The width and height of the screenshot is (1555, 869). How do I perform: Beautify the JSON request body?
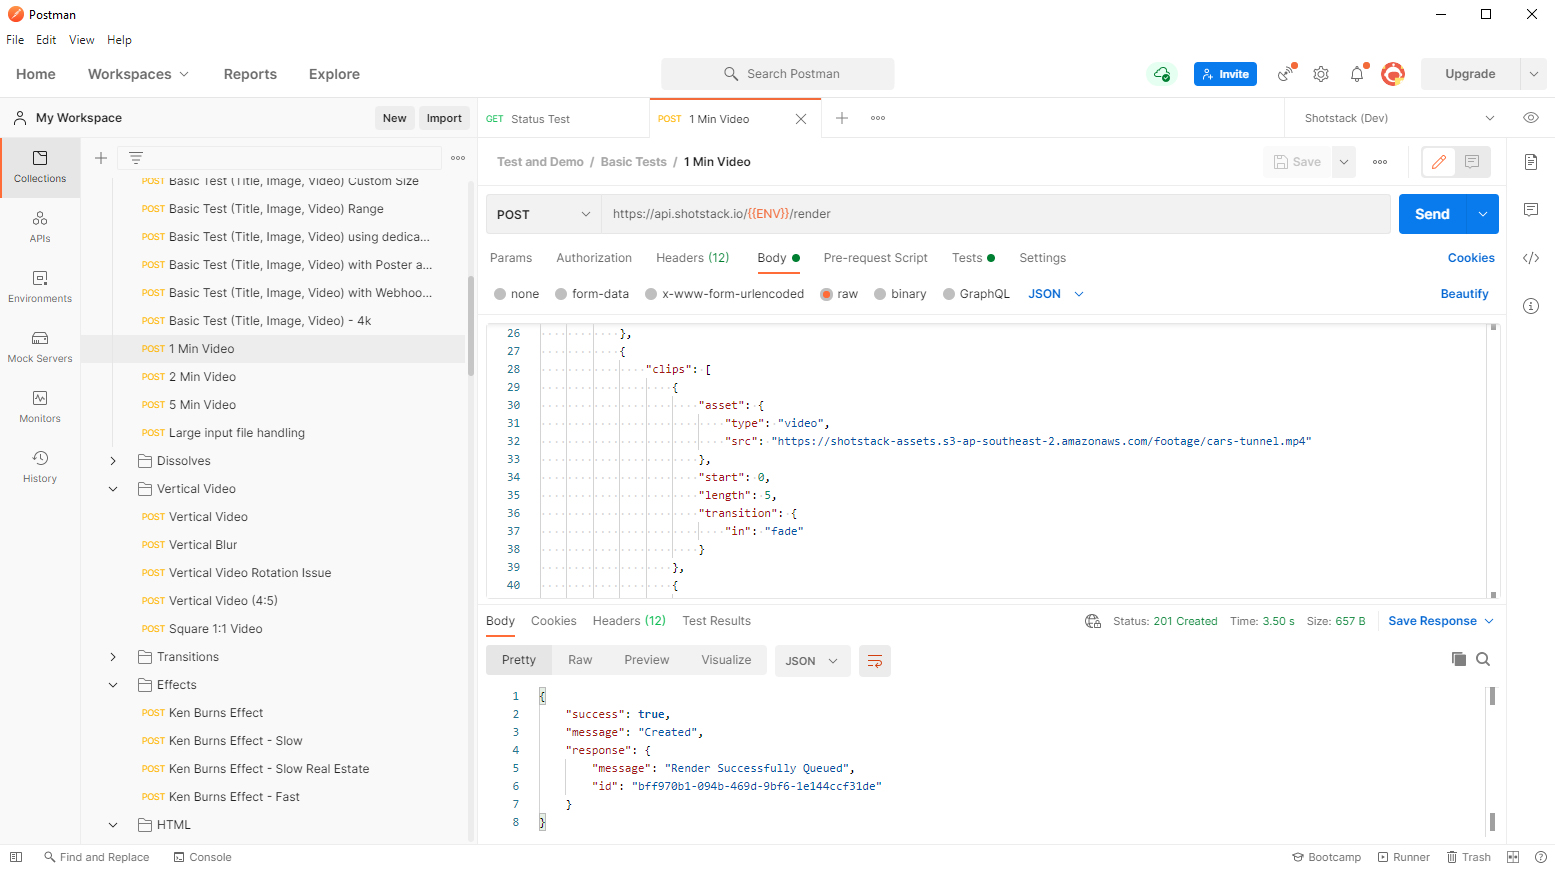point(1464,293)
